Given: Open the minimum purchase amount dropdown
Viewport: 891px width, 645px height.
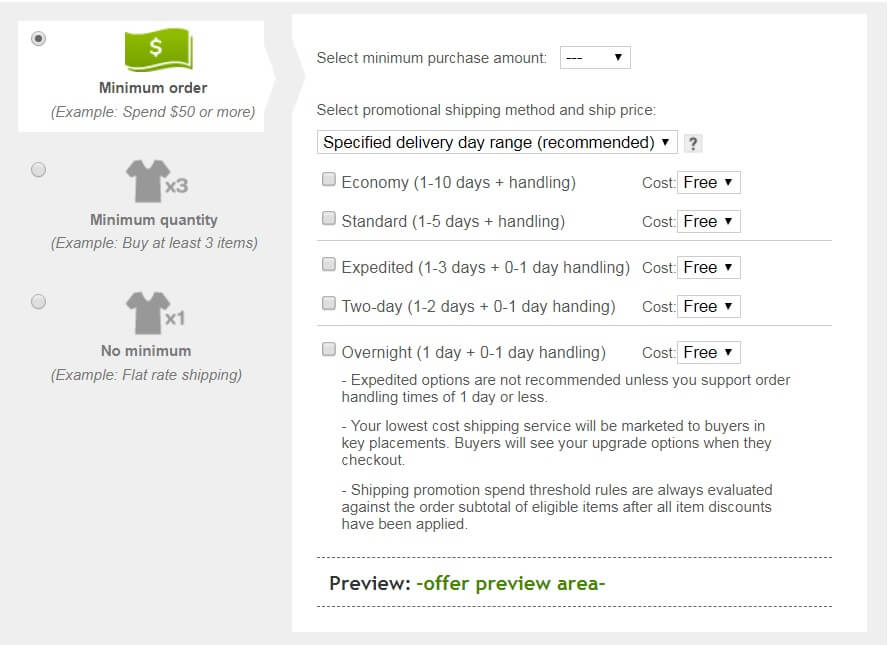Looking at the screenshot, I should (x=596, y=57).
